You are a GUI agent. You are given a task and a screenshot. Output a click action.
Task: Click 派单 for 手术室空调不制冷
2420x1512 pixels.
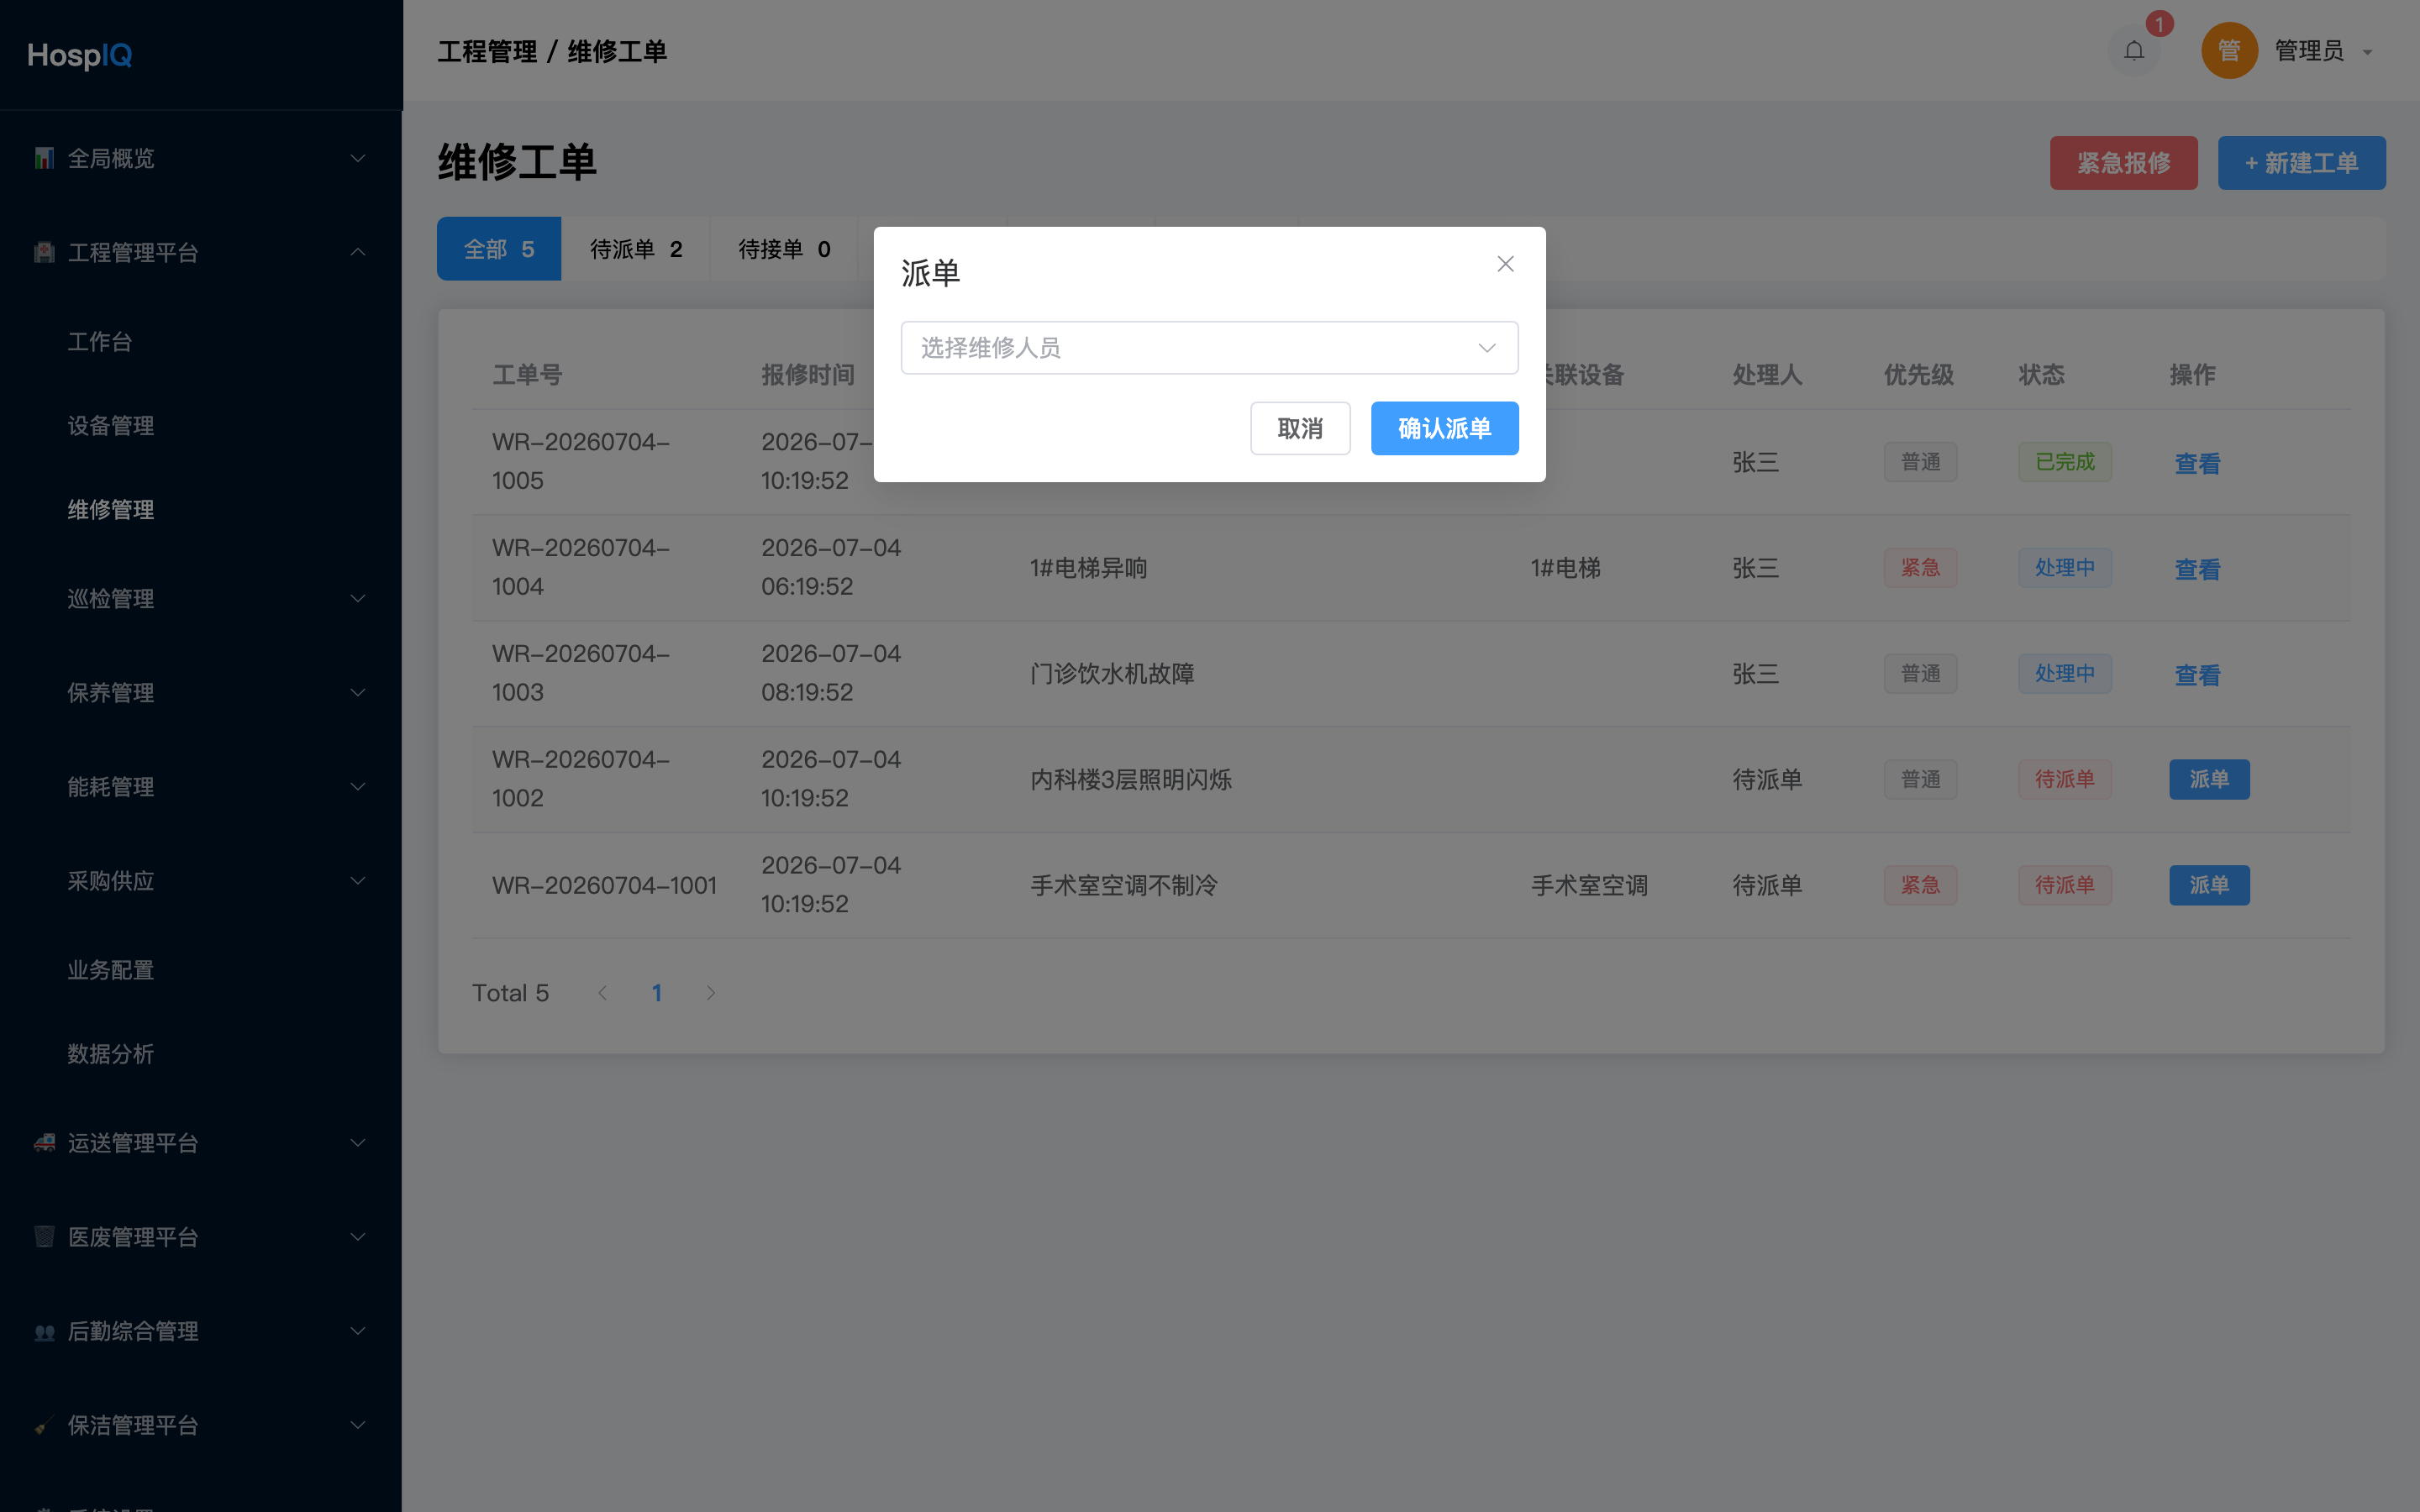pyautogui.click(x=2209, y=886)
